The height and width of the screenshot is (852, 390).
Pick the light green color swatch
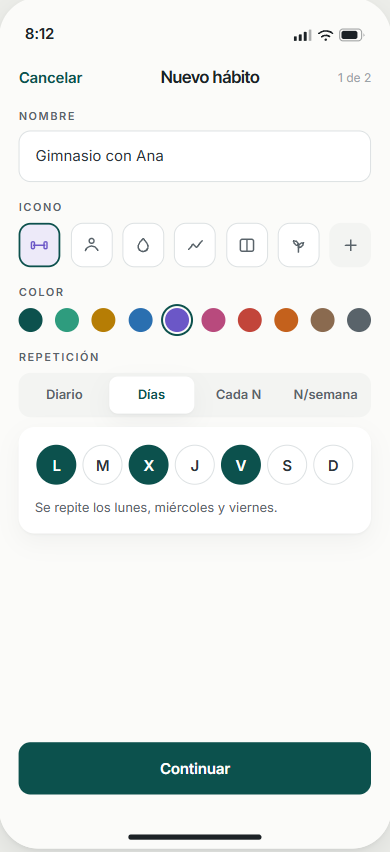67,320
